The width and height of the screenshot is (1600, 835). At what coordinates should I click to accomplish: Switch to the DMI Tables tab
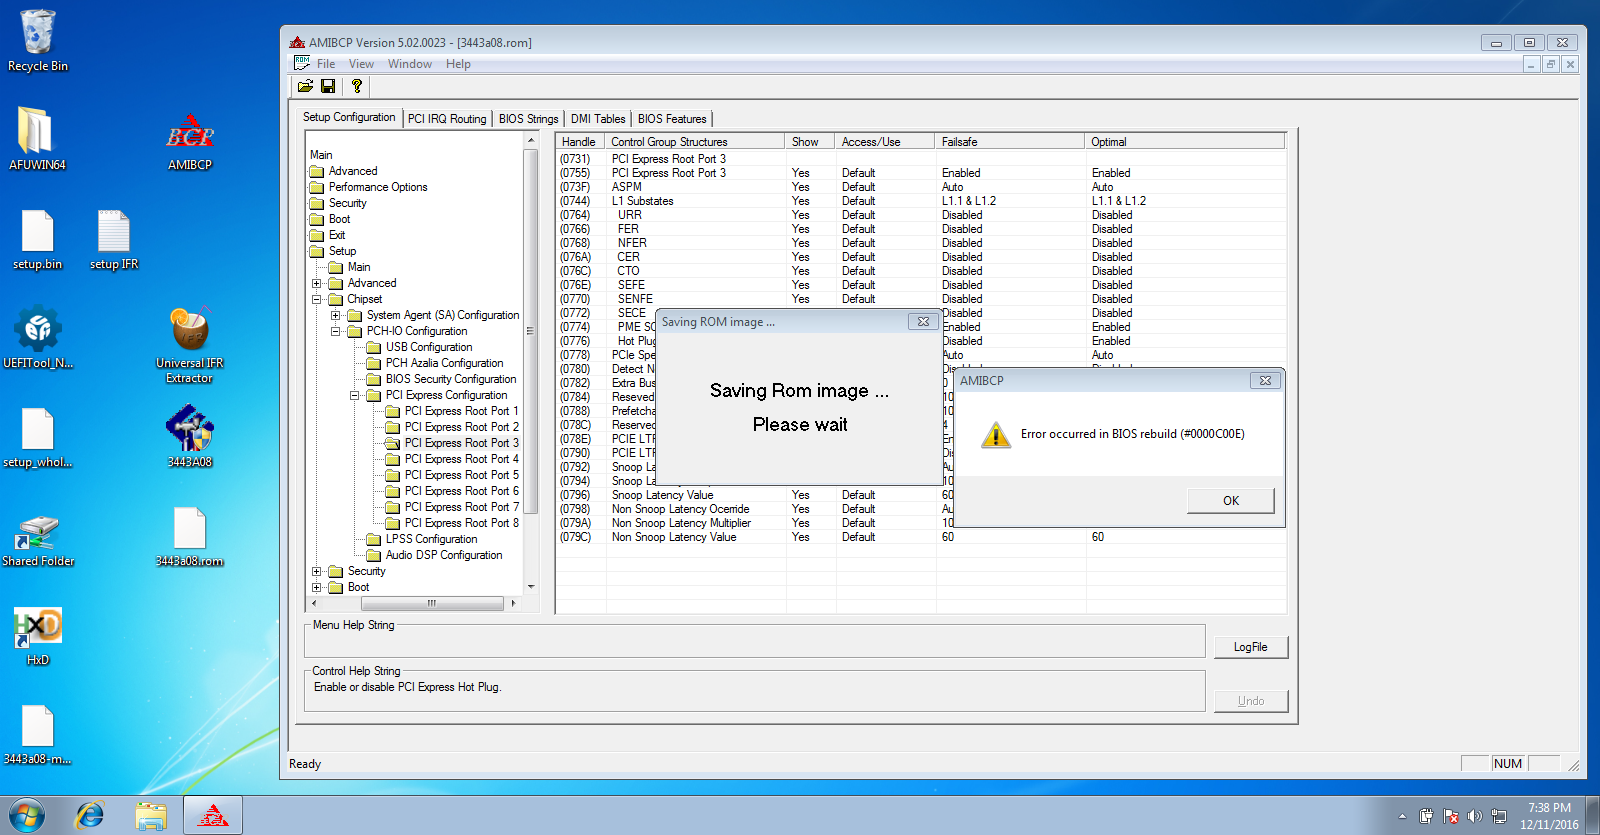[x=598, y=119]
